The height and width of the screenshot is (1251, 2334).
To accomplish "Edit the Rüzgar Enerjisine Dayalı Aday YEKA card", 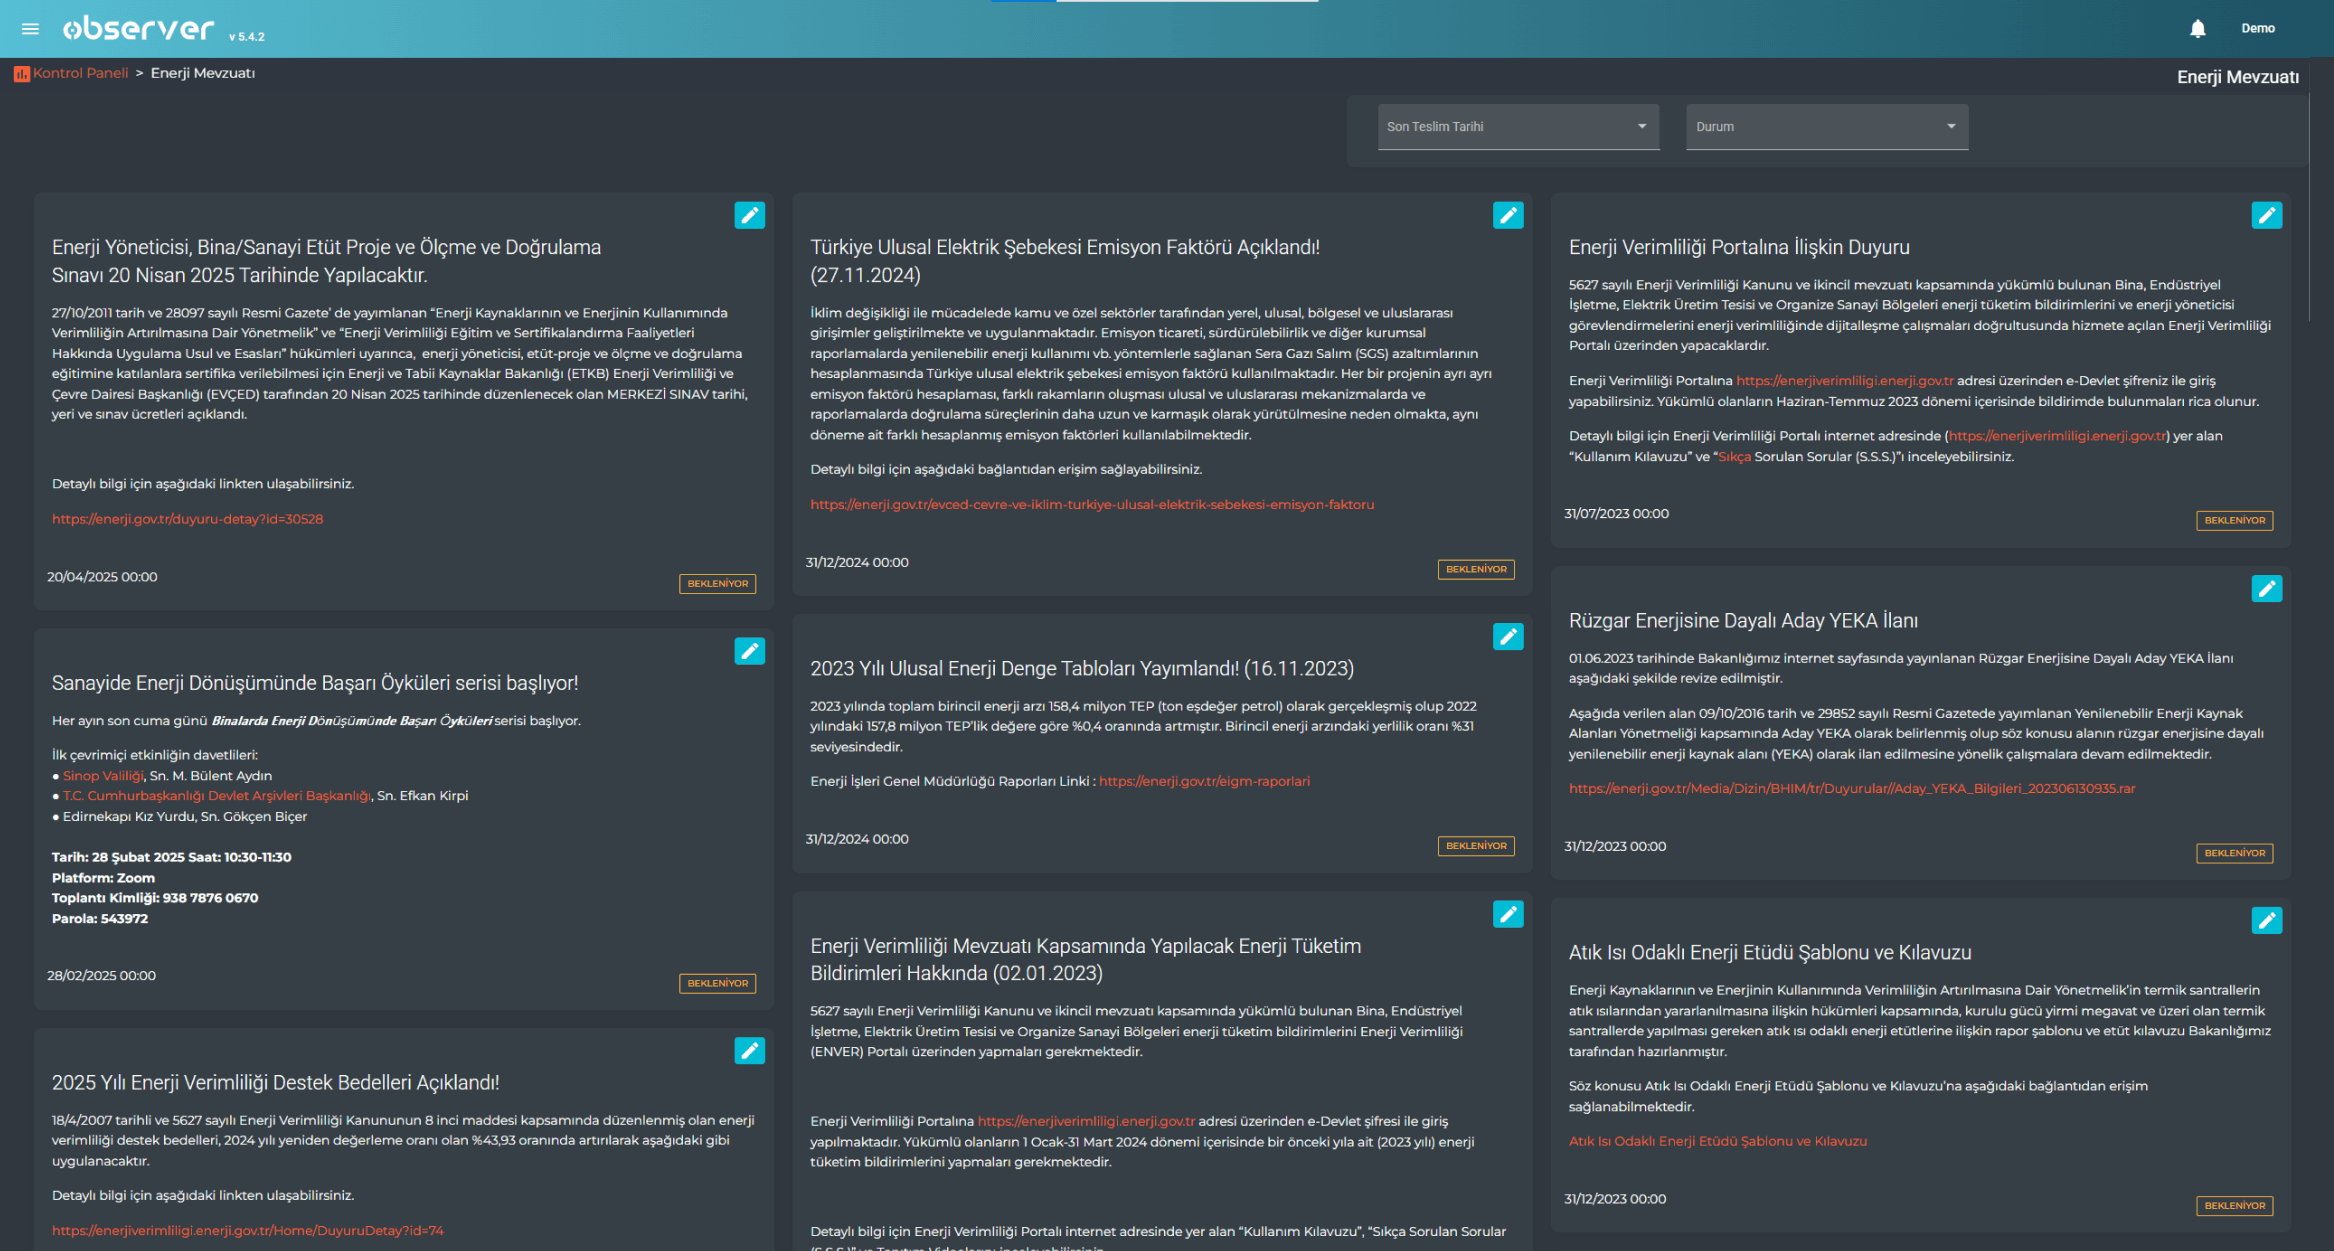I will click(x=2266, y=588).
